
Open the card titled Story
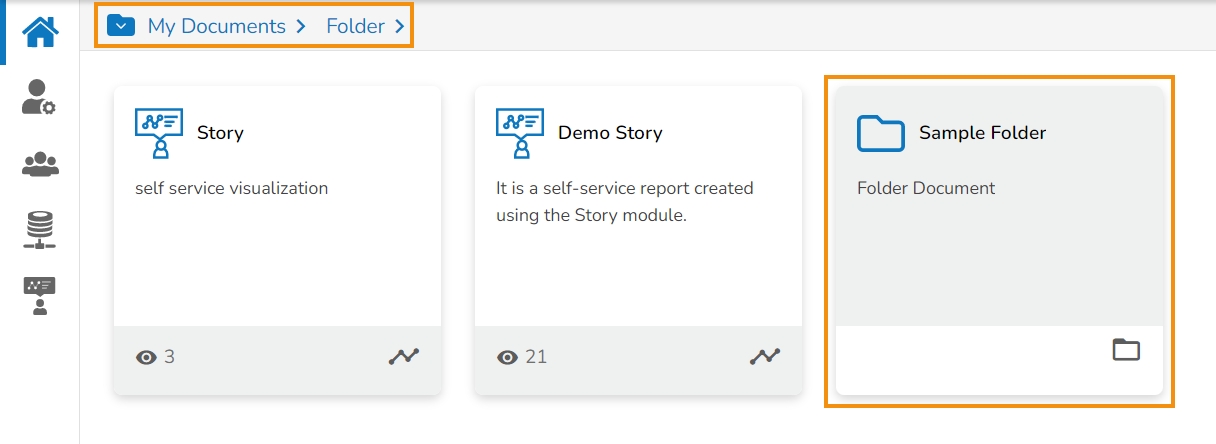[x=220, y=133]
